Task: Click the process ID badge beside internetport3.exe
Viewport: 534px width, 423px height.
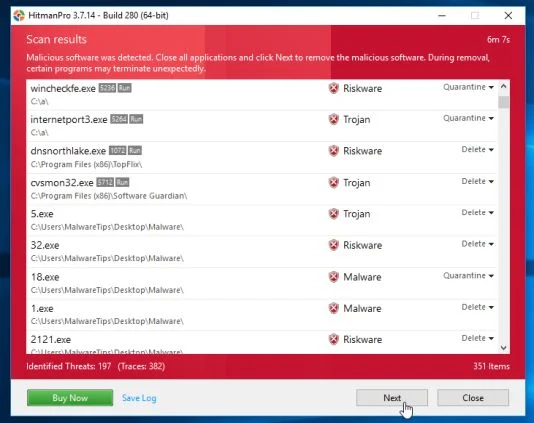Action: pyautogui.click(x=119, y=119)
